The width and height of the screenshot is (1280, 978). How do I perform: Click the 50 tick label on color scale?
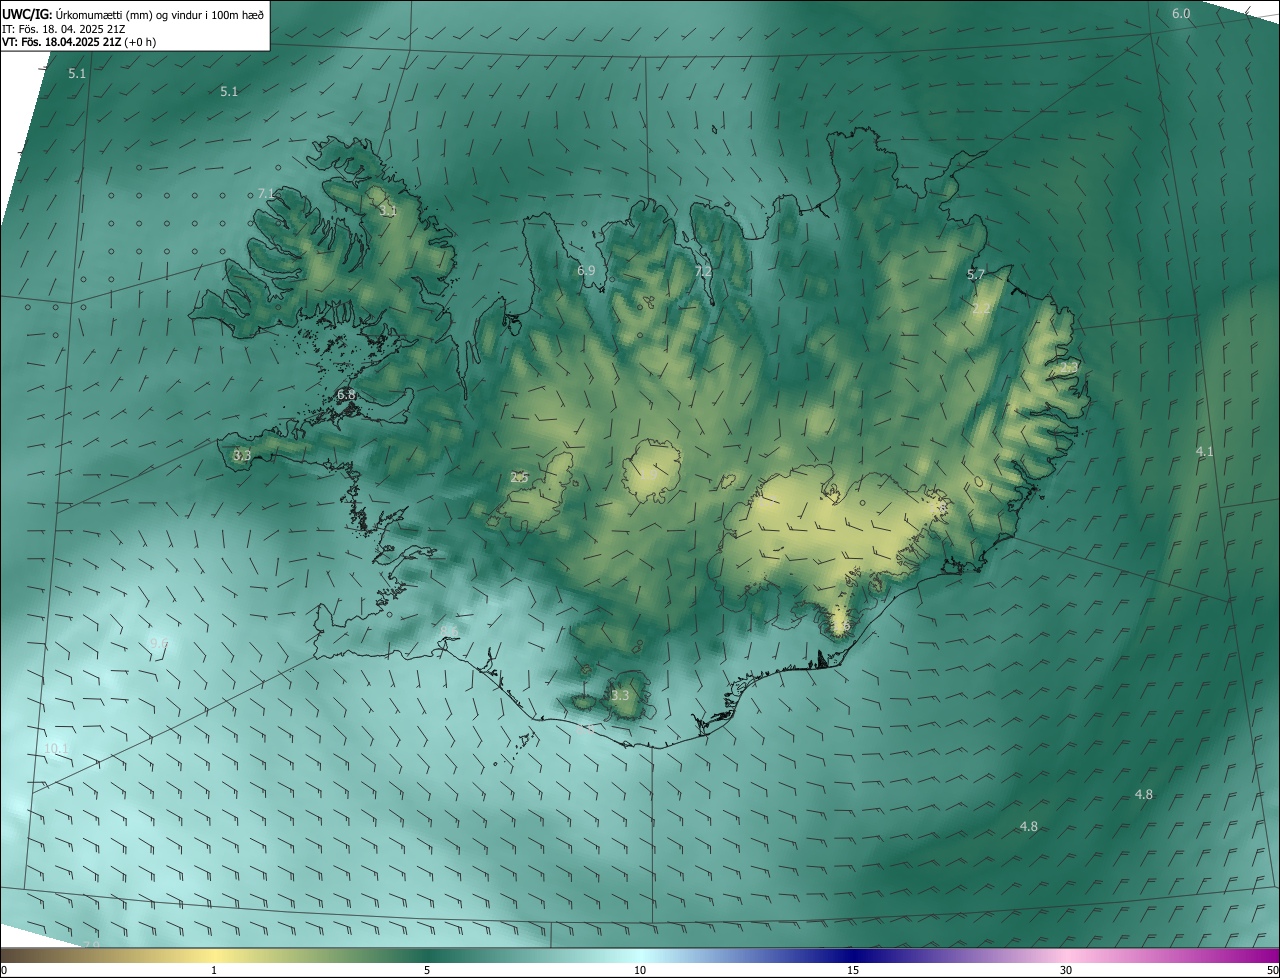click(1272, 970)
